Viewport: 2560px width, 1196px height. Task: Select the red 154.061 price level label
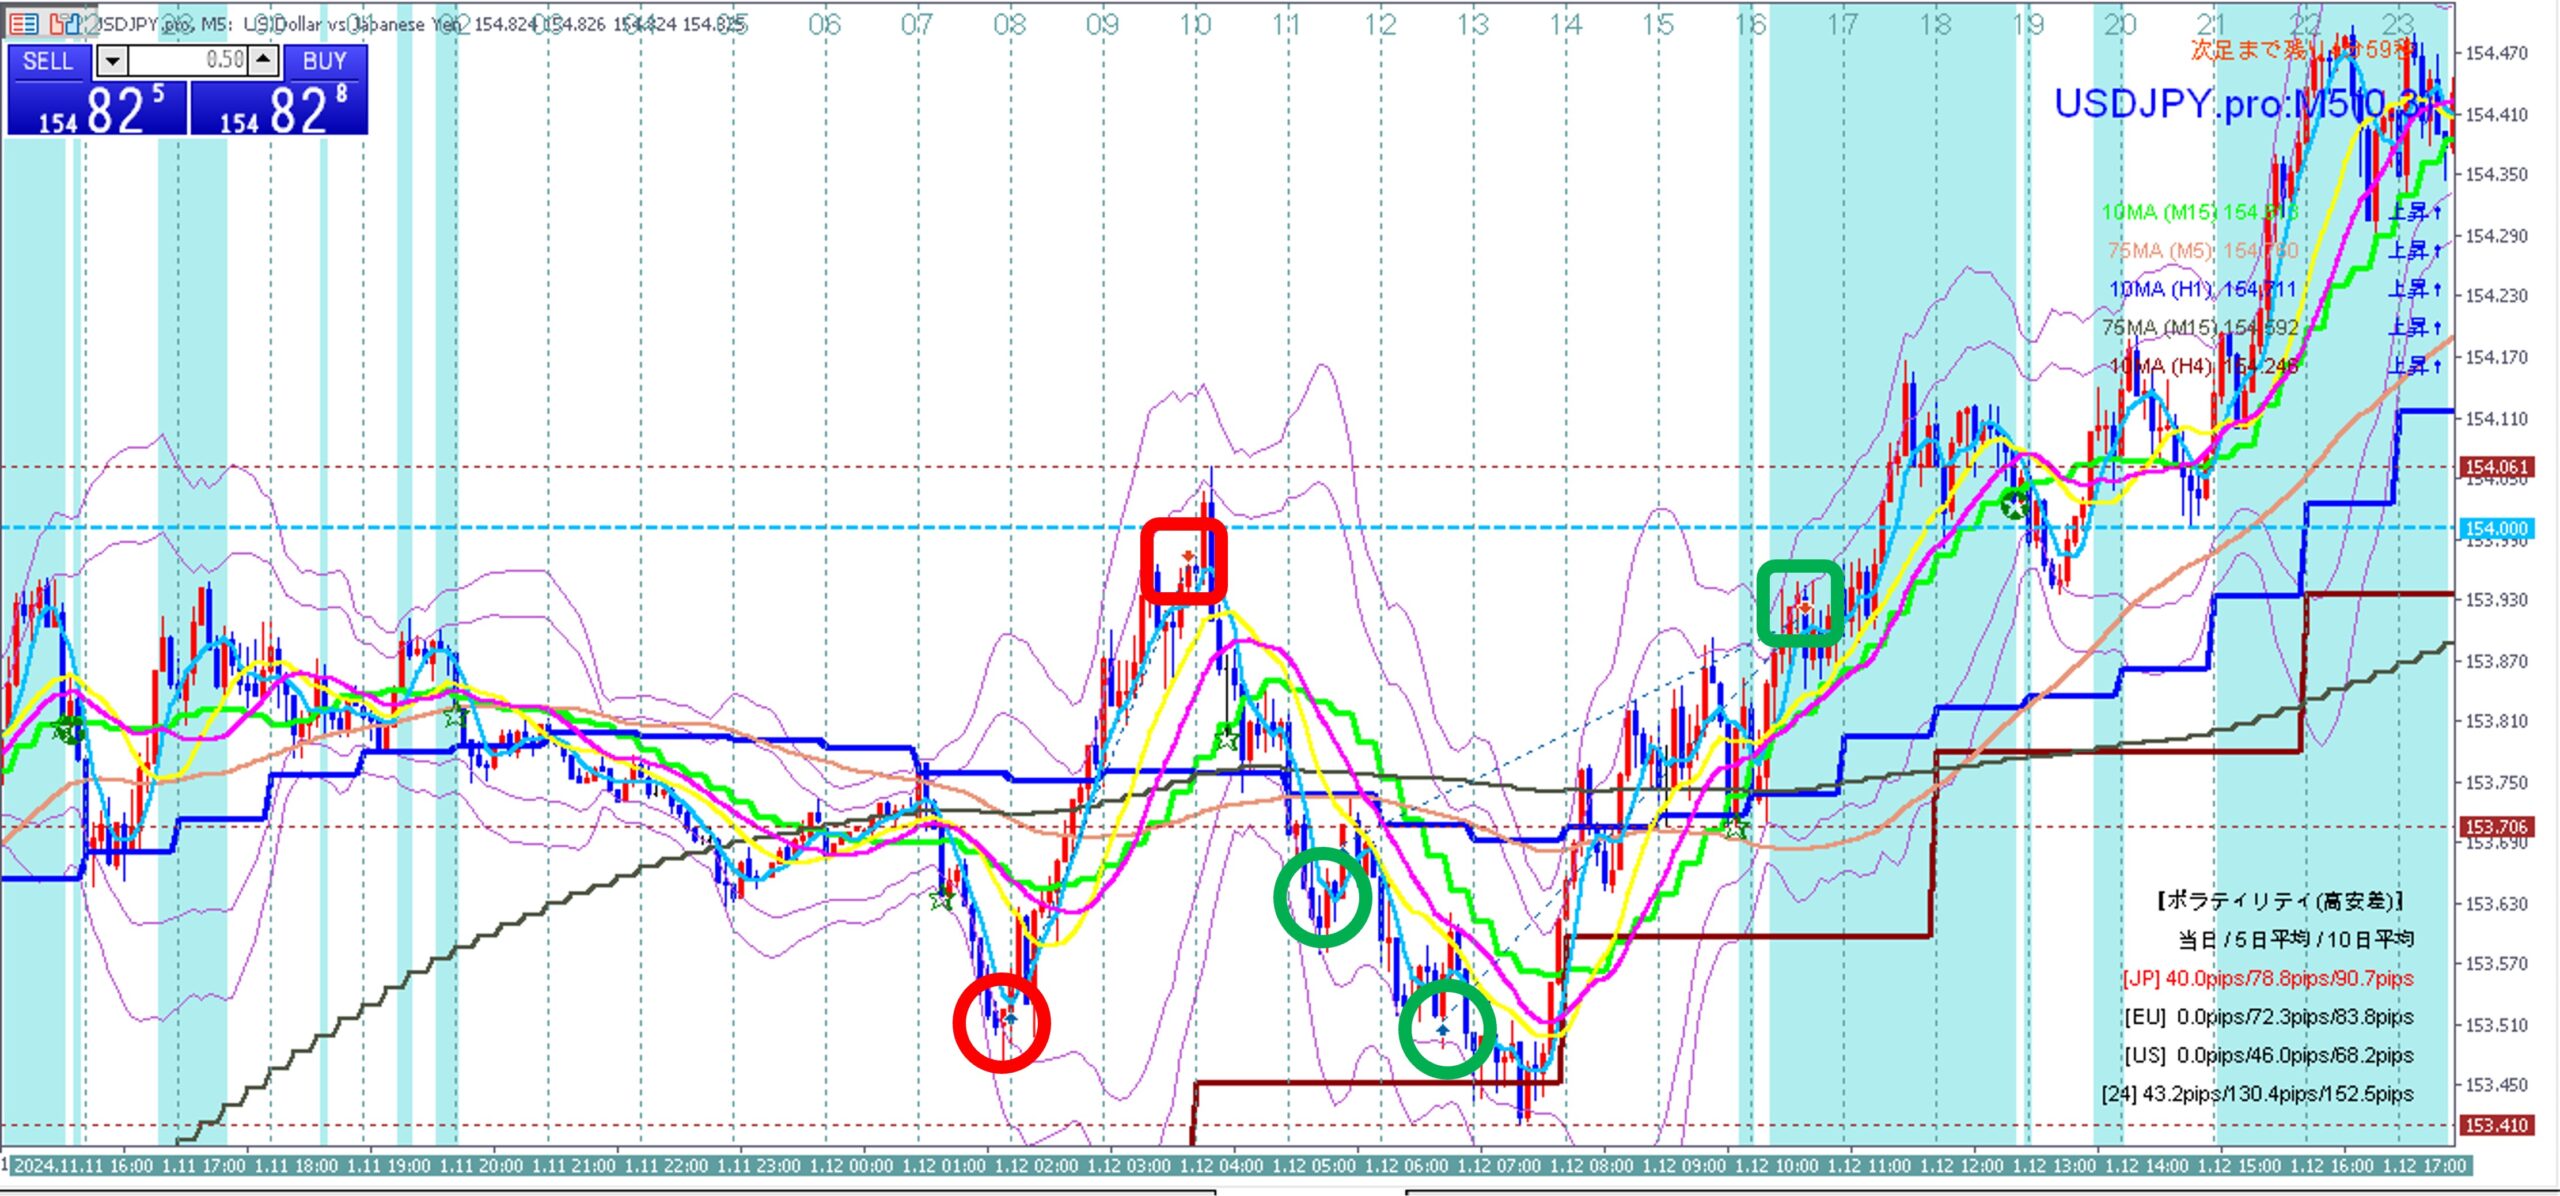tap(2495, 467)
